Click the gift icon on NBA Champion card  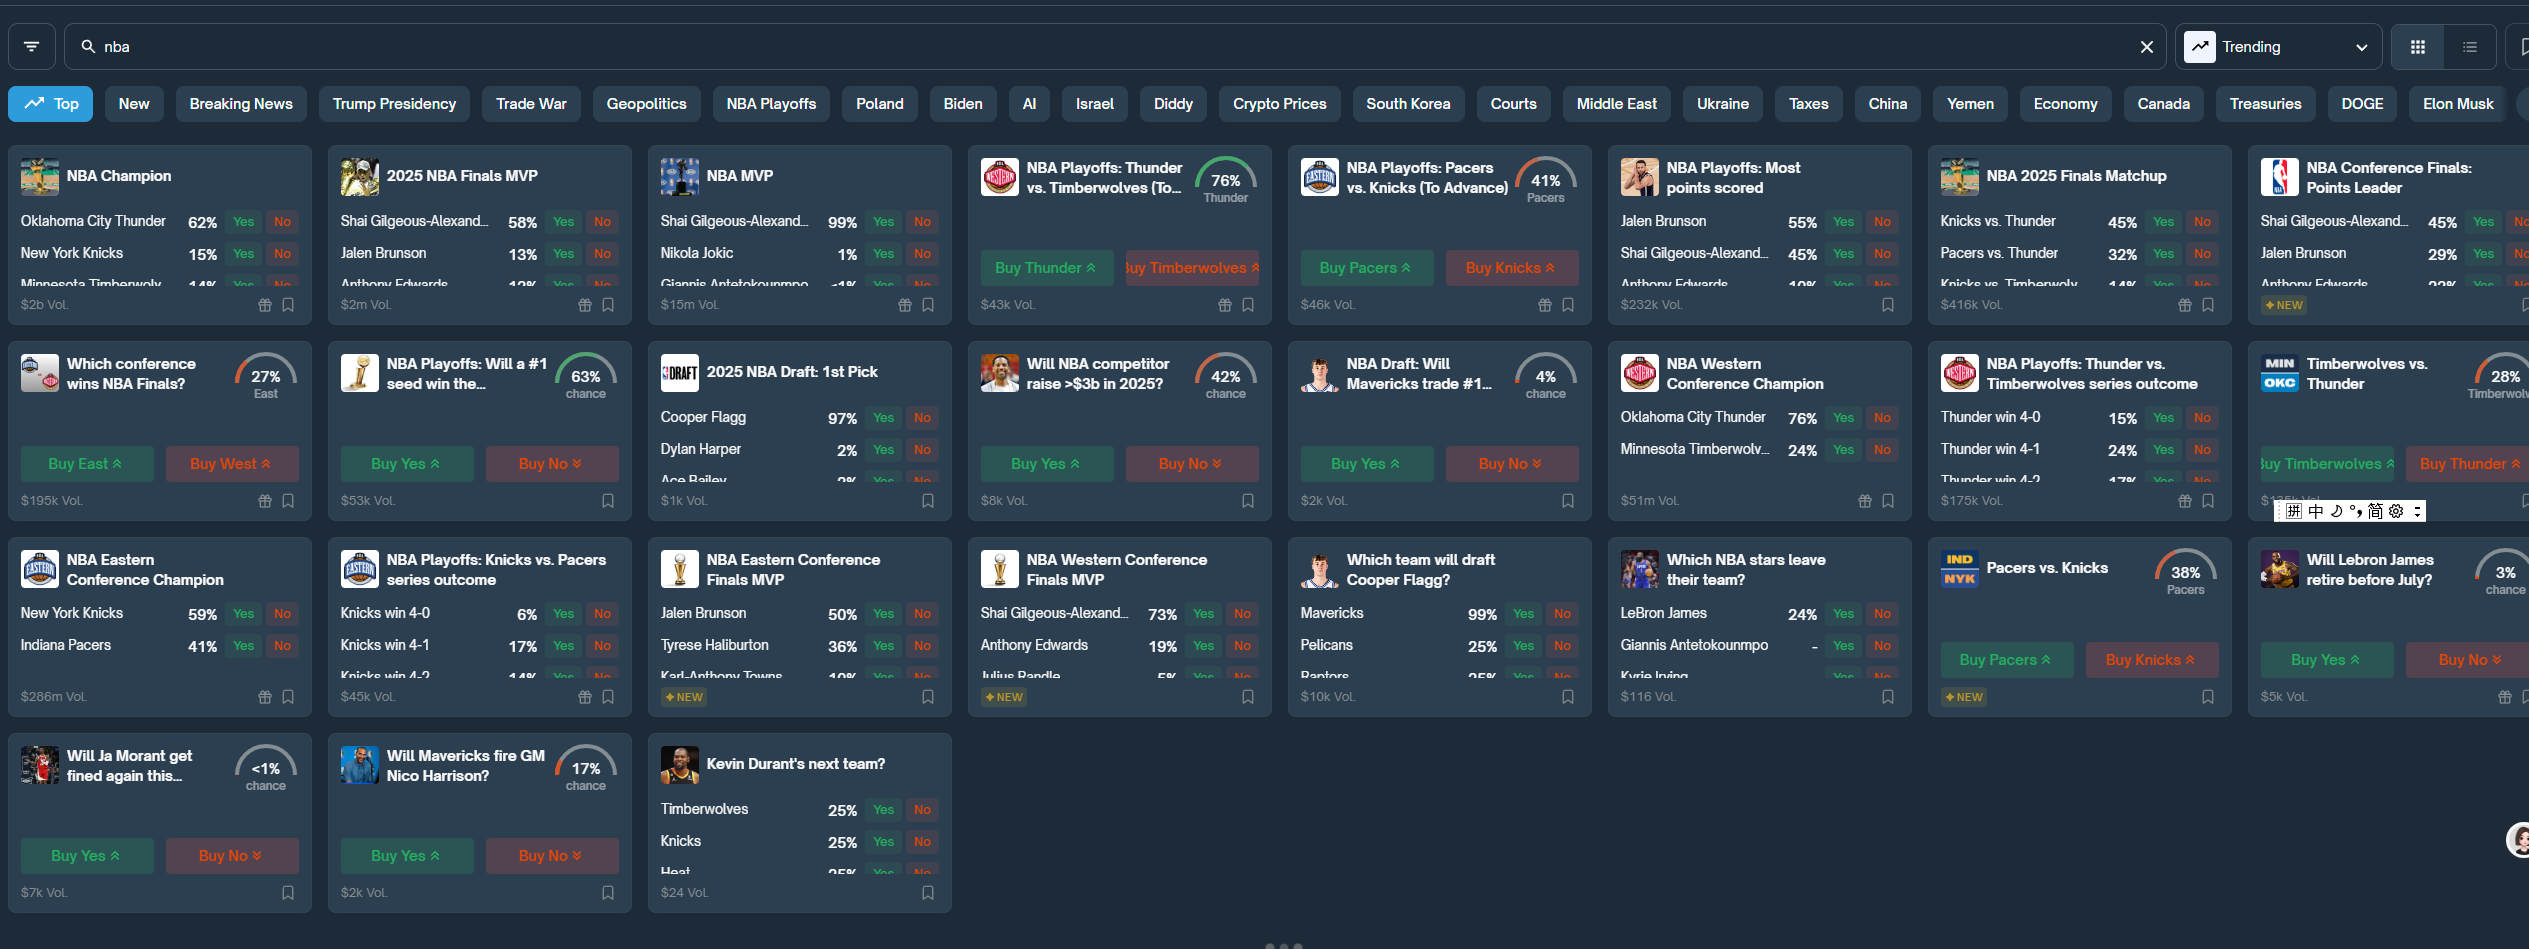coord(265,305)
